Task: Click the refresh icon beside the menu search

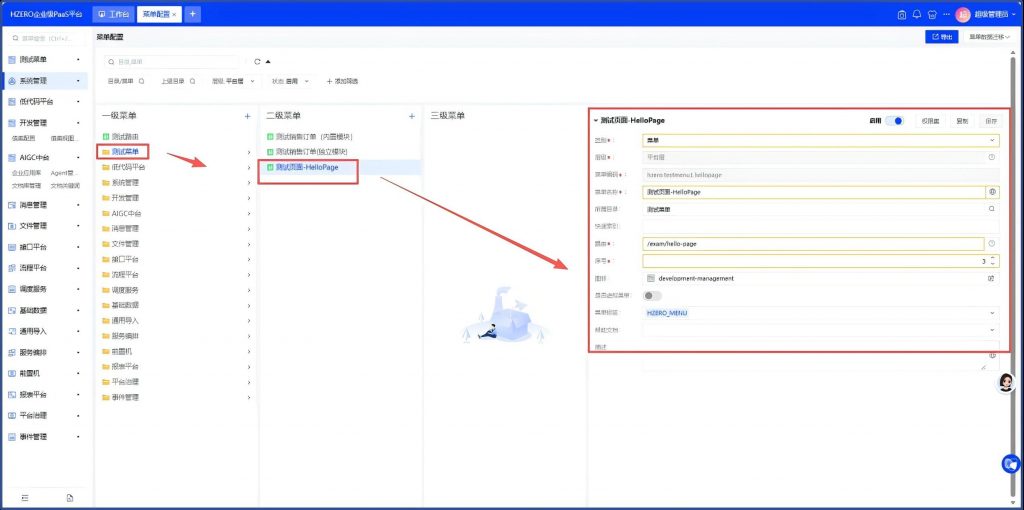Action: pos(257,62)
